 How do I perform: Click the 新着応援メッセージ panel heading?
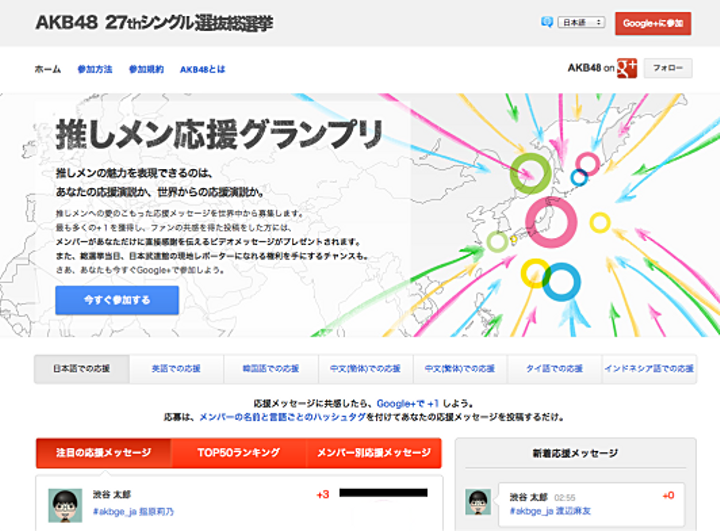point(575,453)
